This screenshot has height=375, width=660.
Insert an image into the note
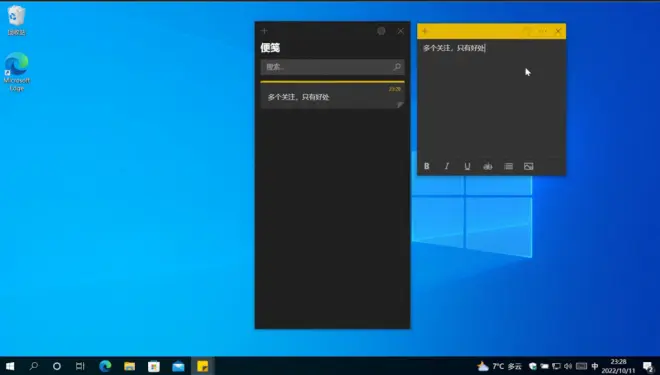pyautogui.click(x=529, y=166)
